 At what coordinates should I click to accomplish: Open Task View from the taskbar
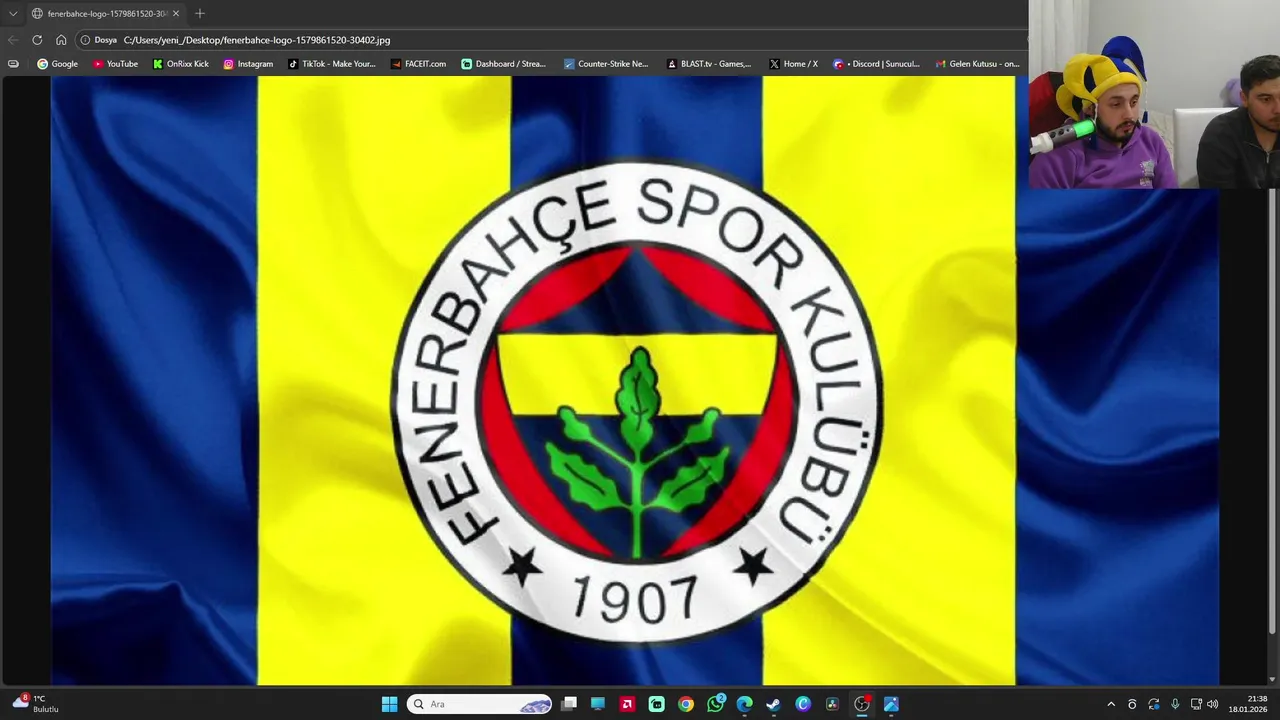coord(569,704)
